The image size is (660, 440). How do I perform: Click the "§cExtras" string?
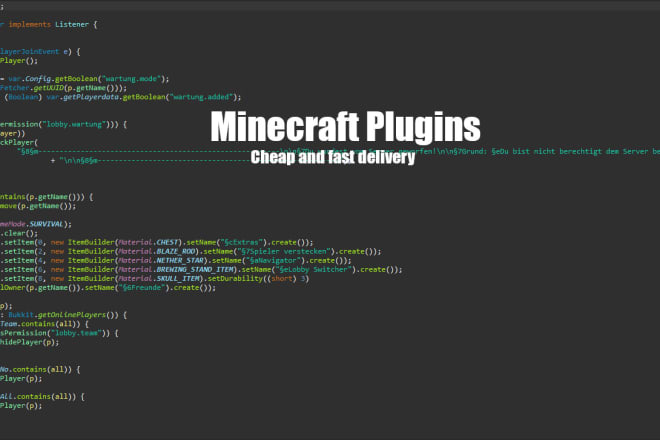pos(244,242)
